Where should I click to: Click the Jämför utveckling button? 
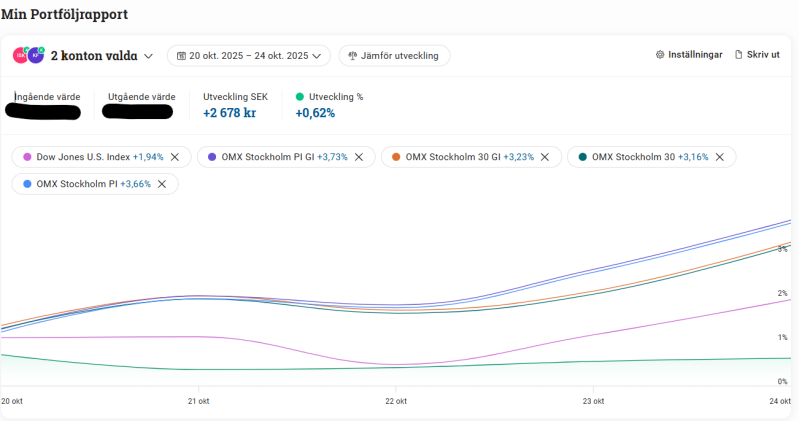[394, 56]
